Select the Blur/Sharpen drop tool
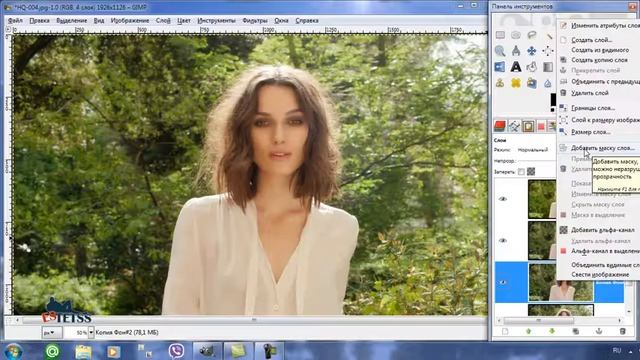The height and width of the screenshot is (360, 640). tap(548, 83)
